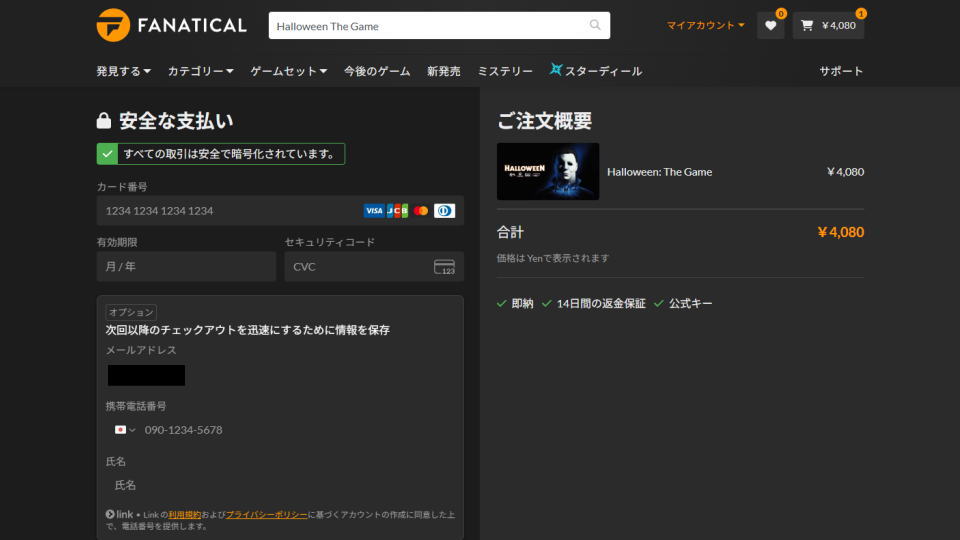Click the Star Deal star icon
This screenshot has width=960, height=540.
coord(555,69)
